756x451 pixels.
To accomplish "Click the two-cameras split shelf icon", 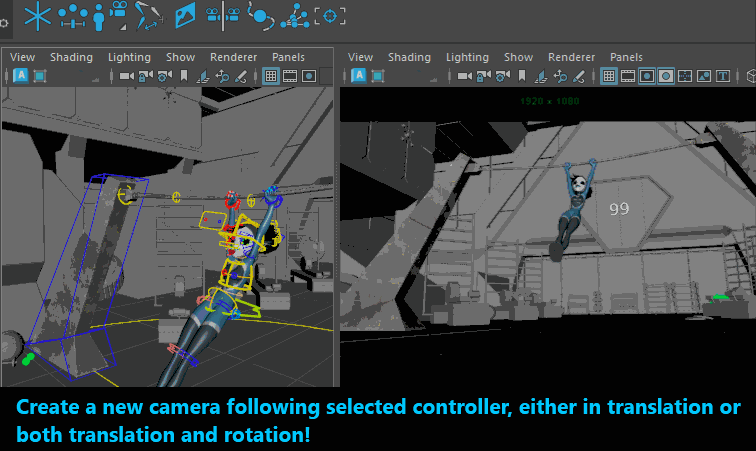I will [x=221, y=15].
